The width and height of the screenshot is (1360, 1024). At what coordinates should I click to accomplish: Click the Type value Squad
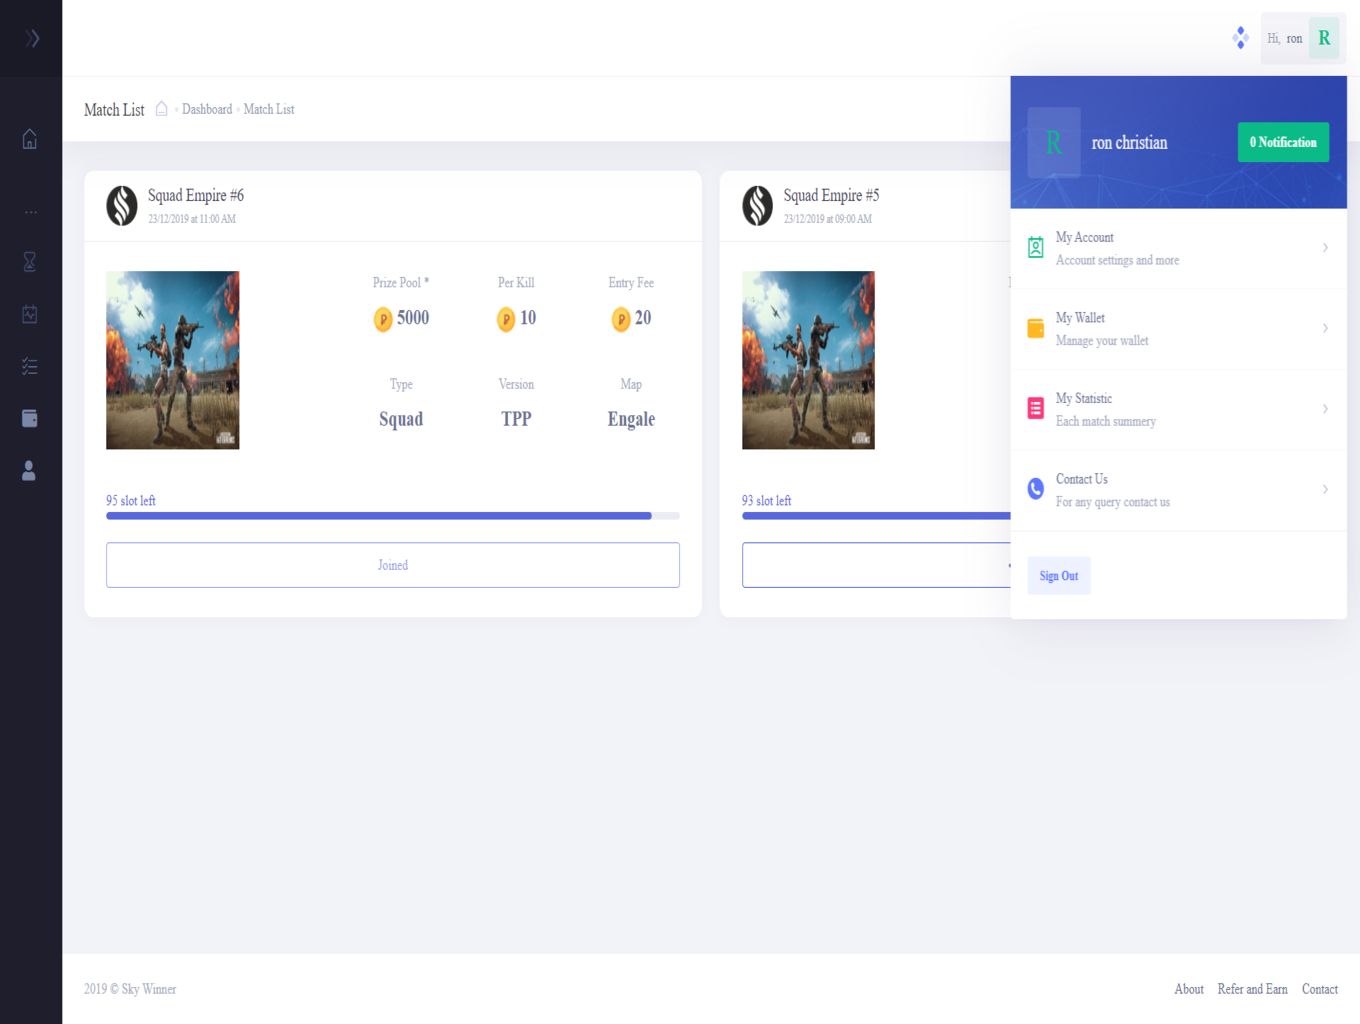(x=401, y=419)
